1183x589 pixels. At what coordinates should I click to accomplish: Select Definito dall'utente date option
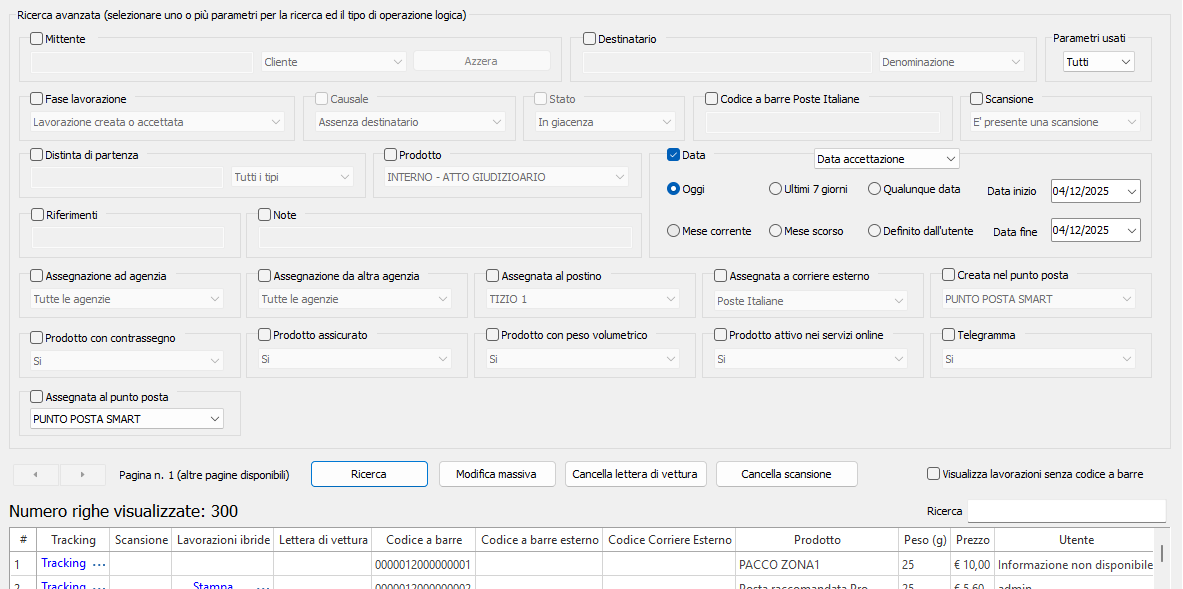pyautogui.click(x=875, y=231)
